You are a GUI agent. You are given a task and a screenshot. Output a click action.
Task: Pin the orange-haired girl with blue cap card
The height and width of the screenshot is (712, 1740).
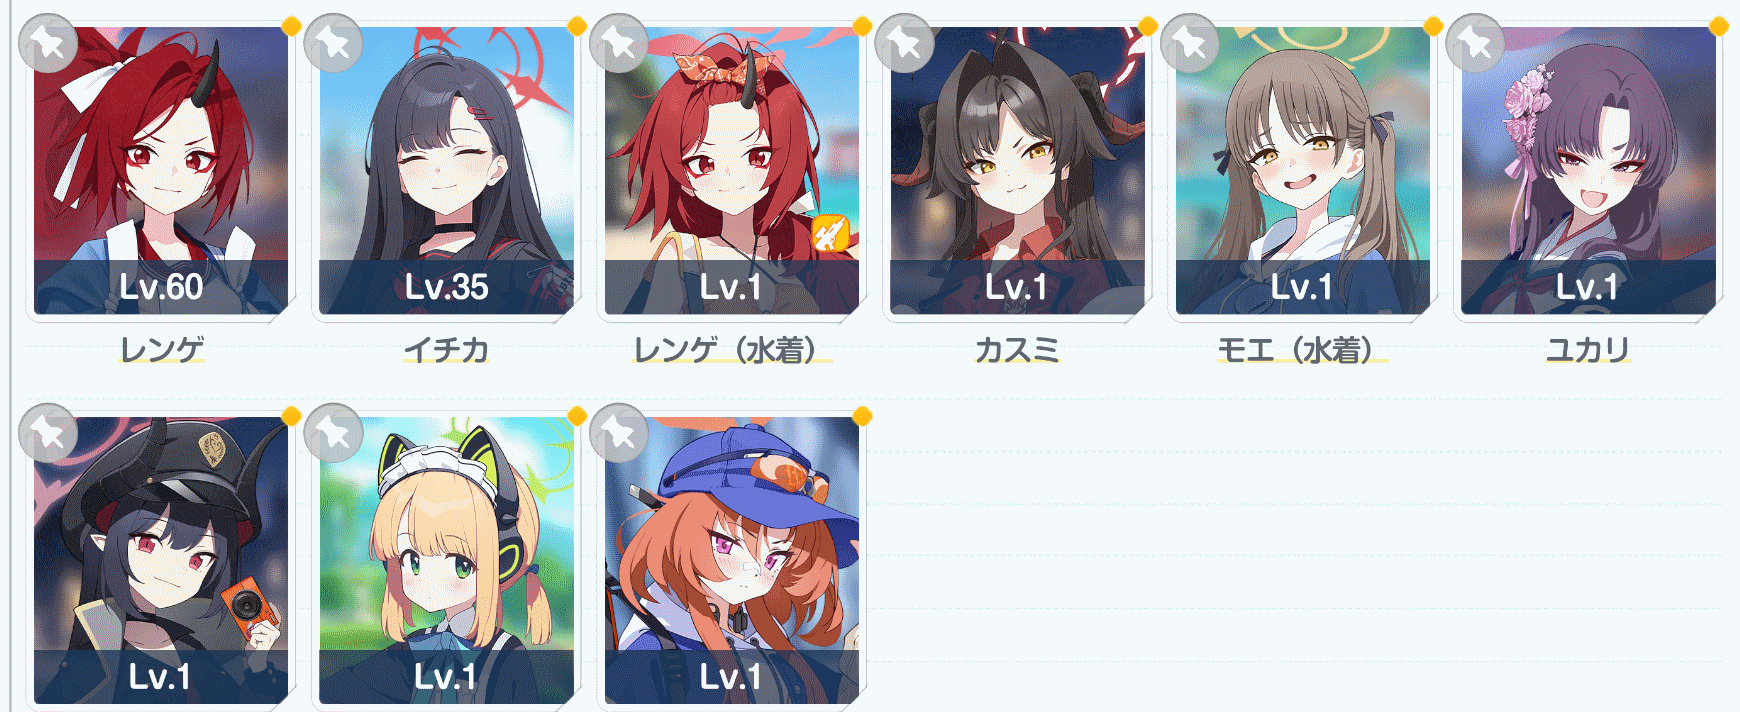(619, 433)
